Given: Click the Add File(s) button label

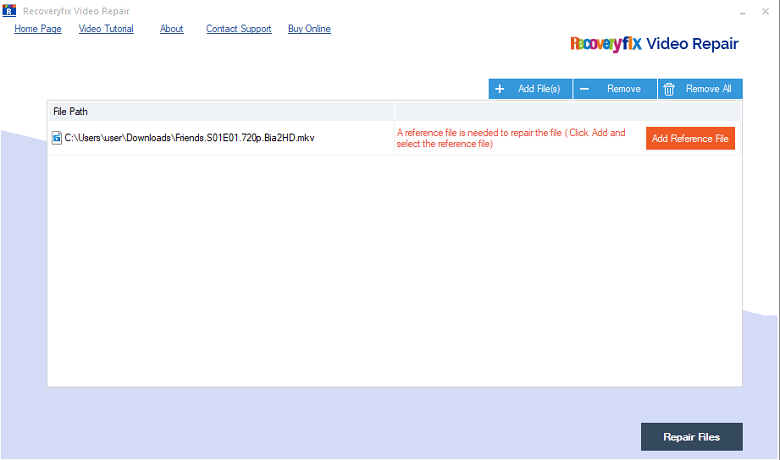Looking at the screenshot, I should coord(539,89).
